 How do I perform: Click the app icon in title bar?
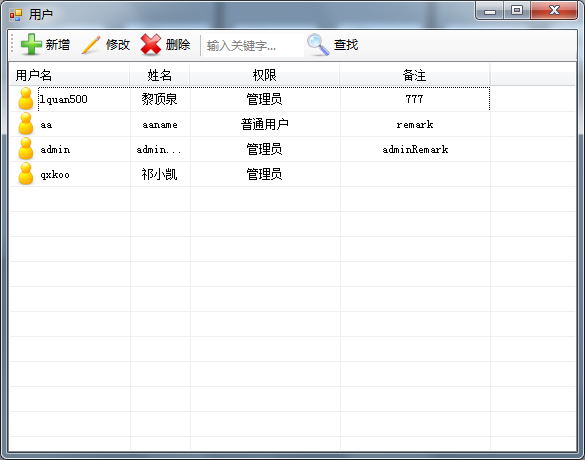click(x=16, y=15)
